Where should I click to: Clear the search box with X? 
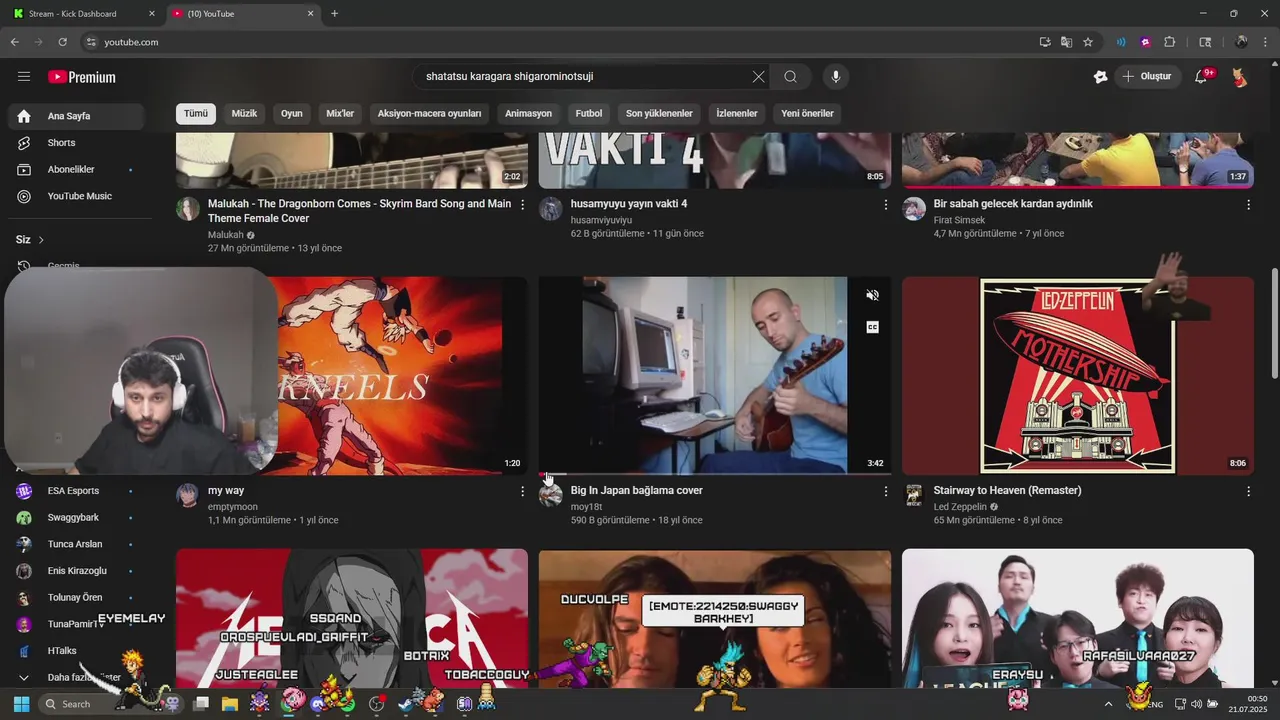758,76
